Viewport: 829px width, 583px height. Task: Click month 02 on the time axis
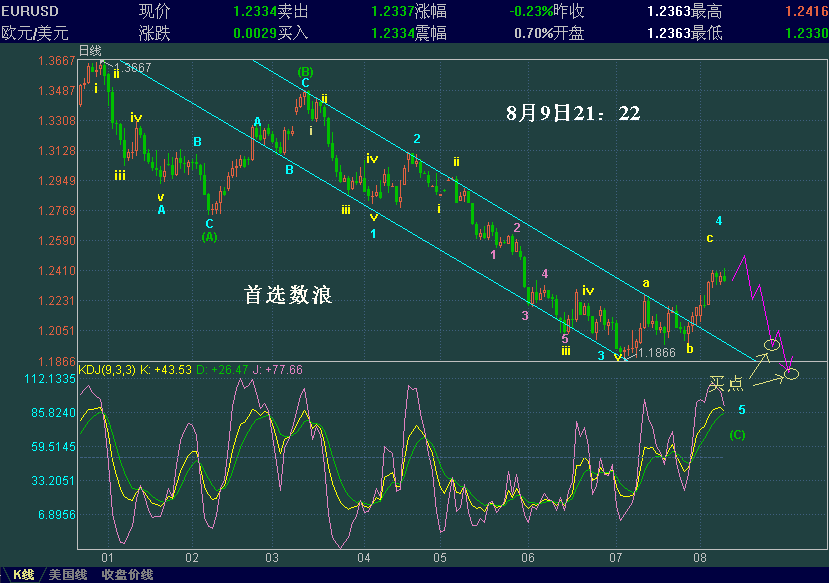click(x=192, y=558)
